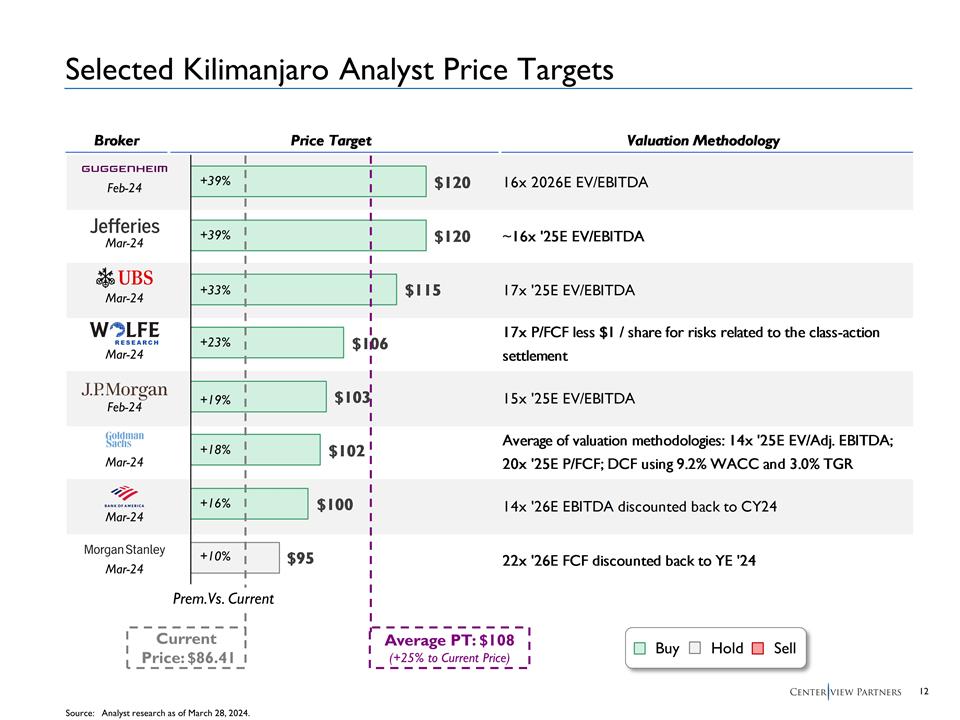Click the Valuation Methodology column header
This screenshot has width=960, height=720.
(703, 141)
